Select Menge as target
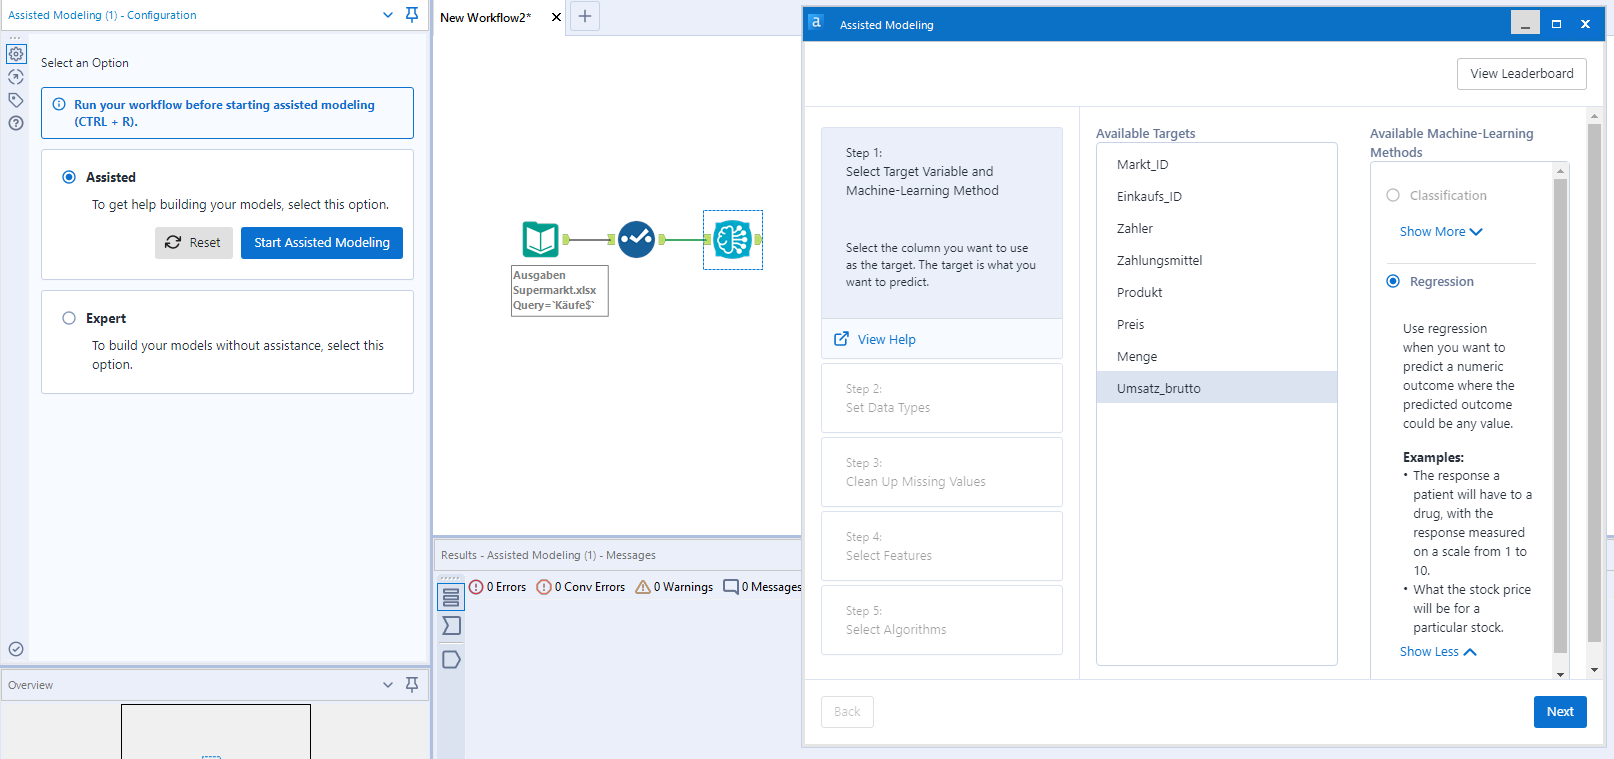Image resolution: width=1614 pixels, height=759 pixels. click(x=1217, y=357)
